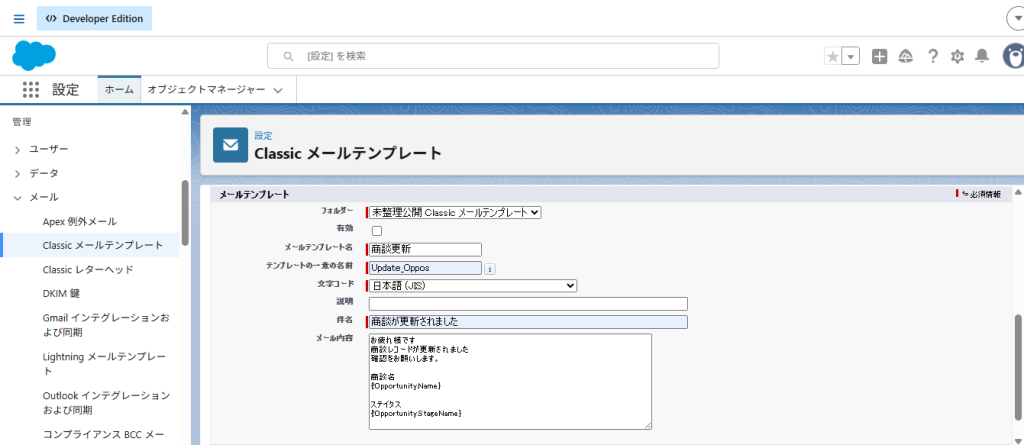Click the Setup search box
This screenshot has width=1024, height=445.
click(x=493, y=56)
